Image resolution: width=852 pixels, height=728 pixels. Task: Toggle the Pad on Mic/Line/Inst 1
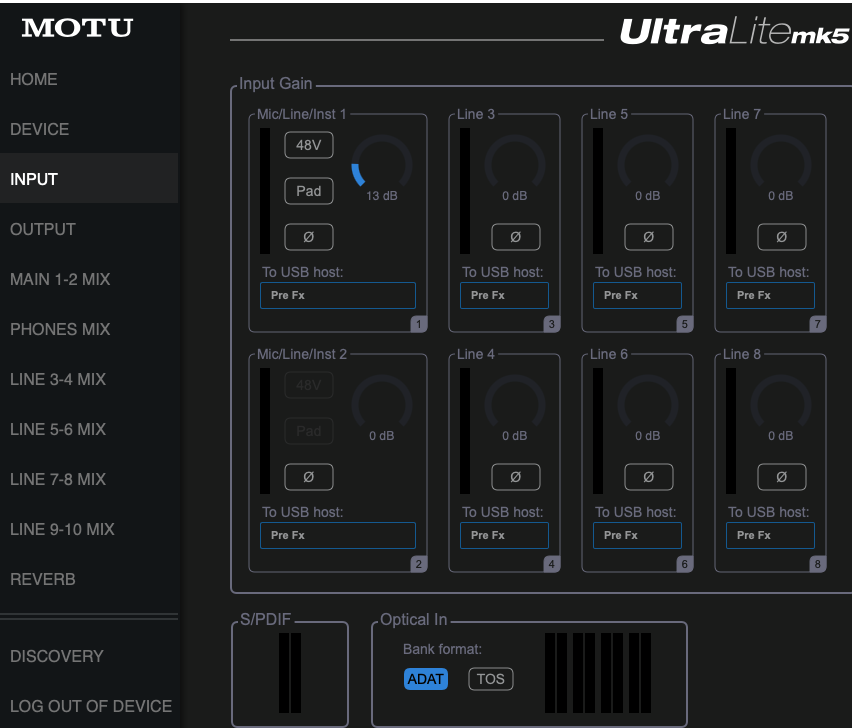[308, 191]
